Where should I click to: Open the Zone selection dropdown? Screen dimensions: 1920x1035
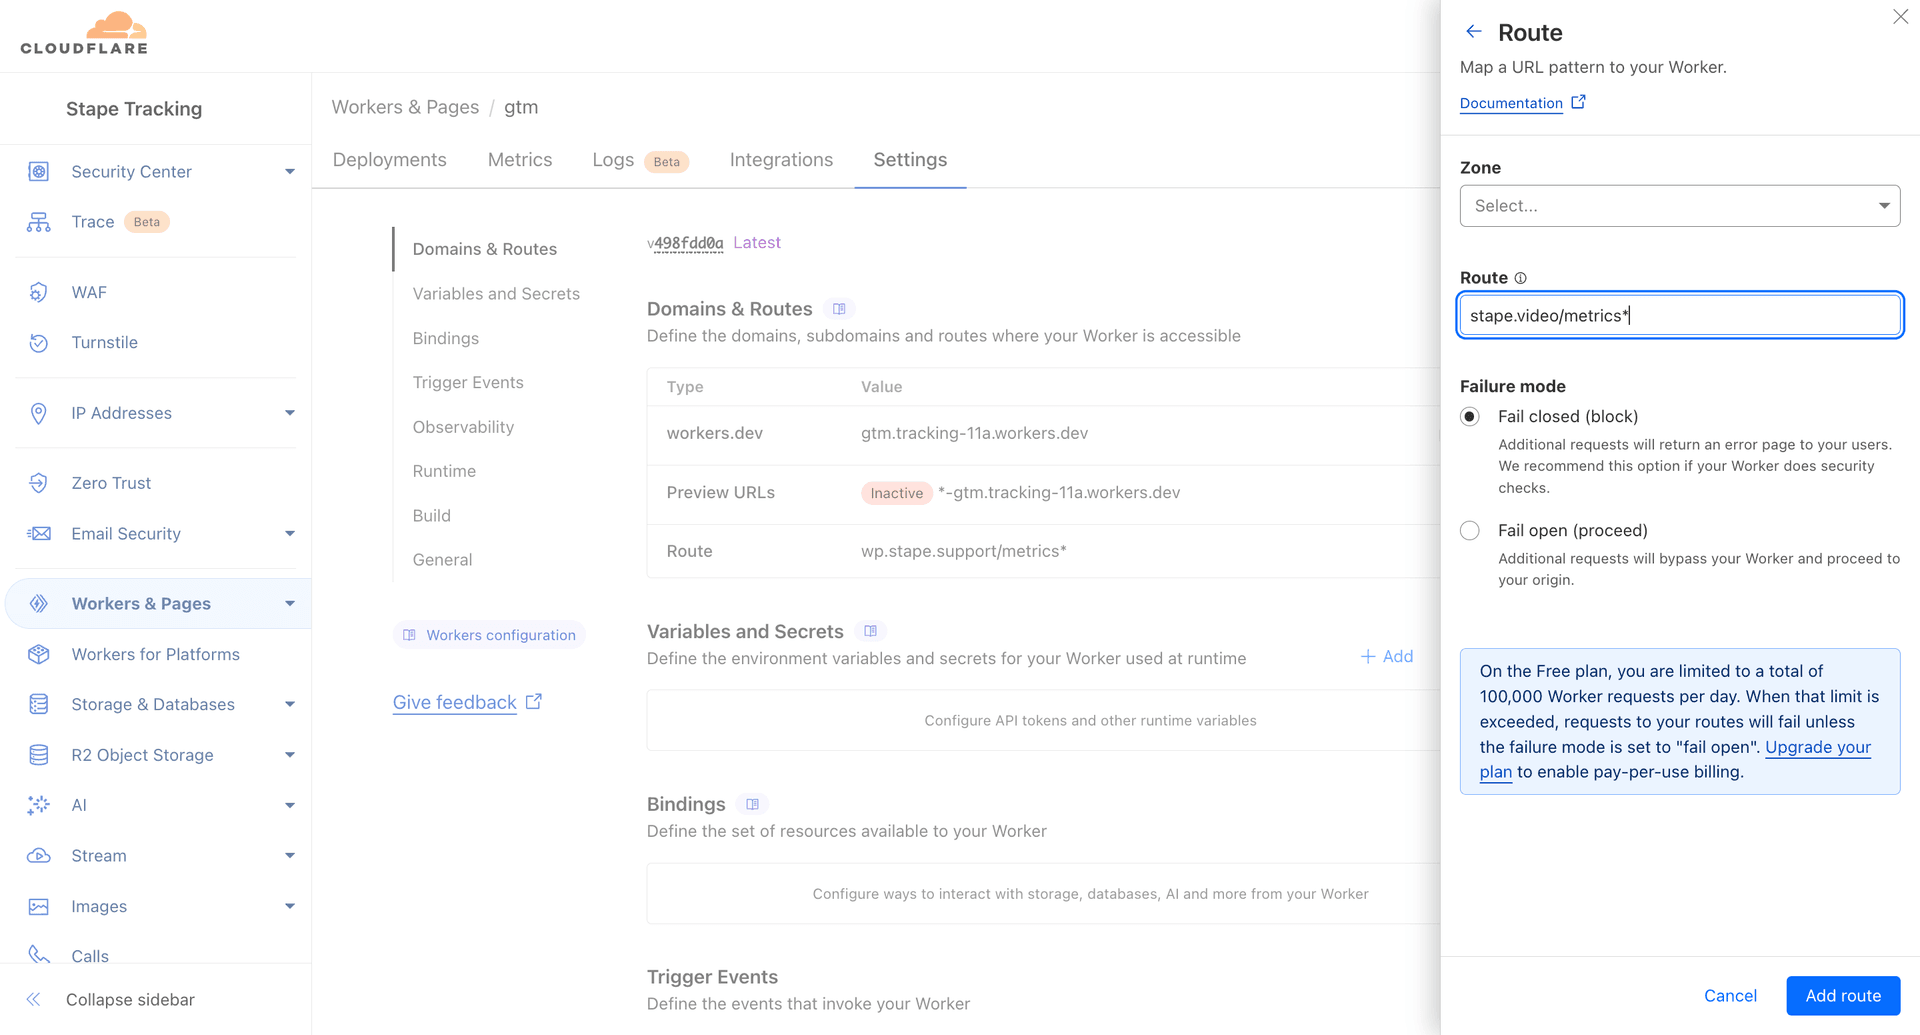pos(1679,205)
